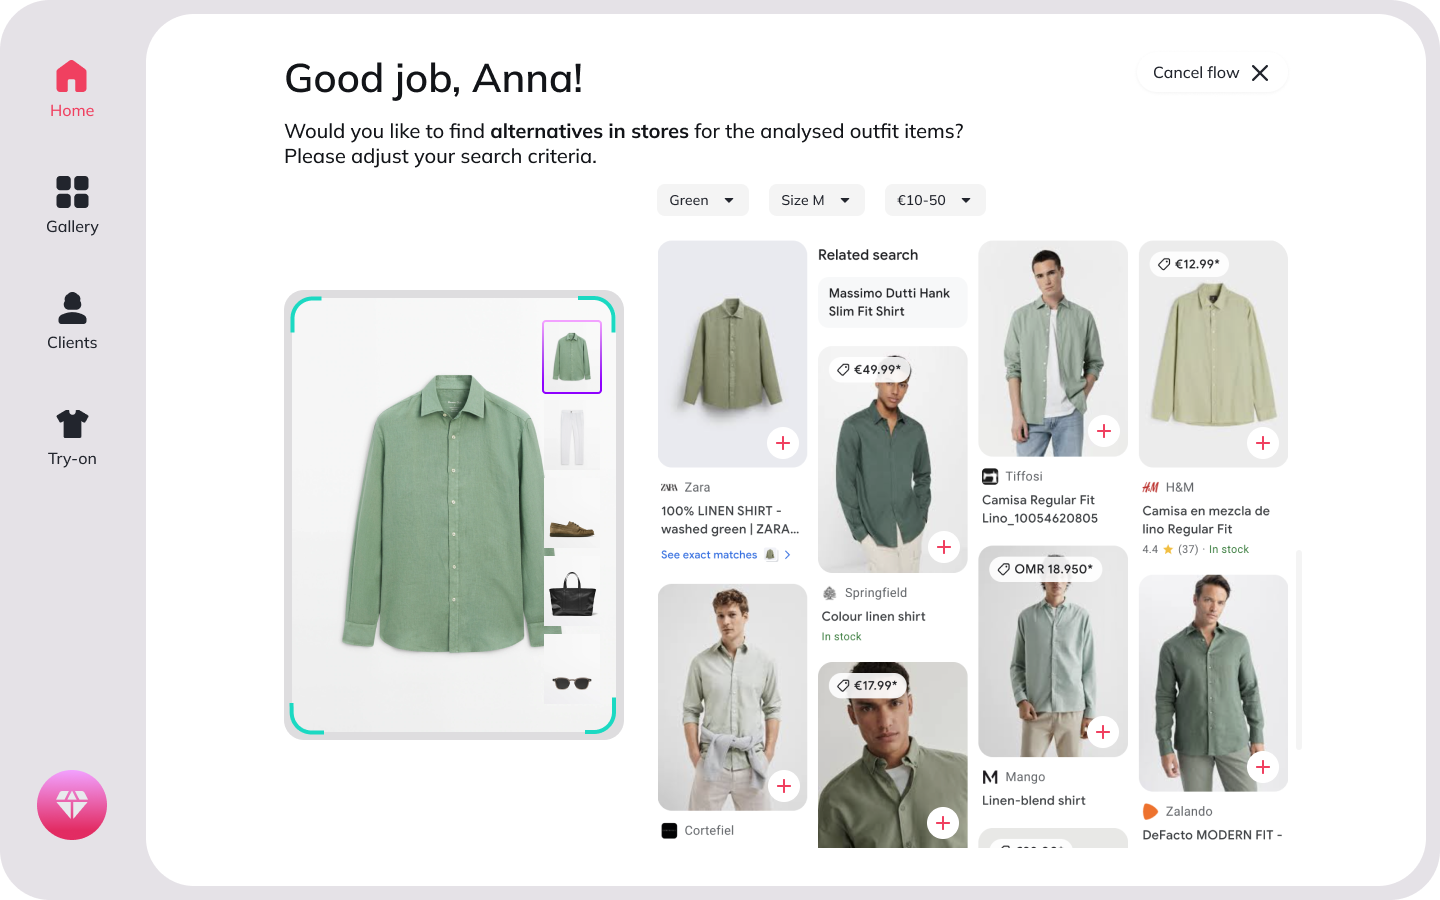
Task: Open the Gallery section
Action: [x=72, y=205]
